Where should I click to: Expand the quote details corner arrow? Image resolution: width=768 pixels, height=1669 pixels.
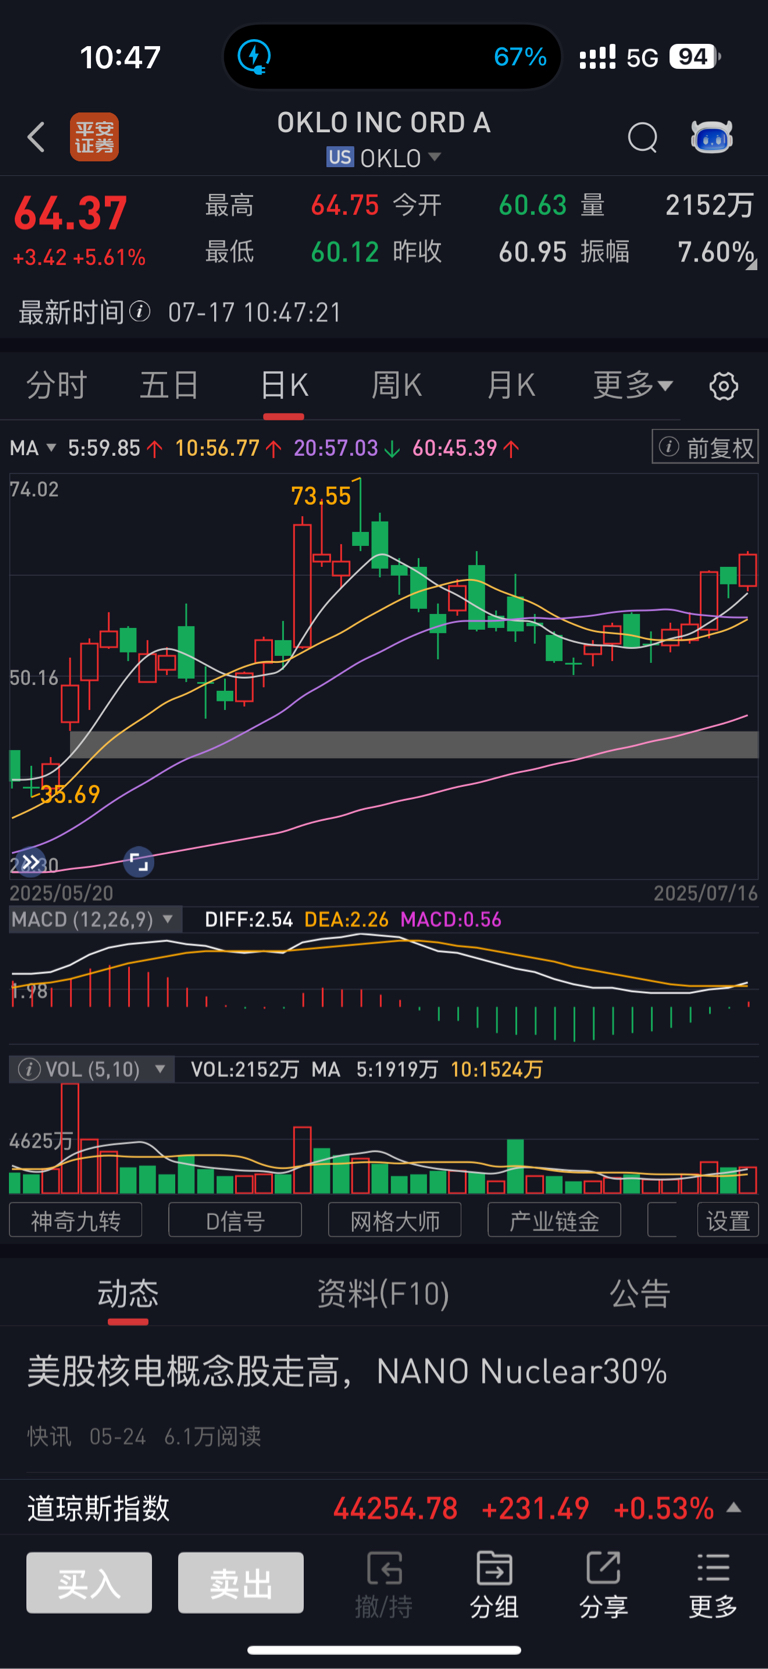(x=751, y=264)
